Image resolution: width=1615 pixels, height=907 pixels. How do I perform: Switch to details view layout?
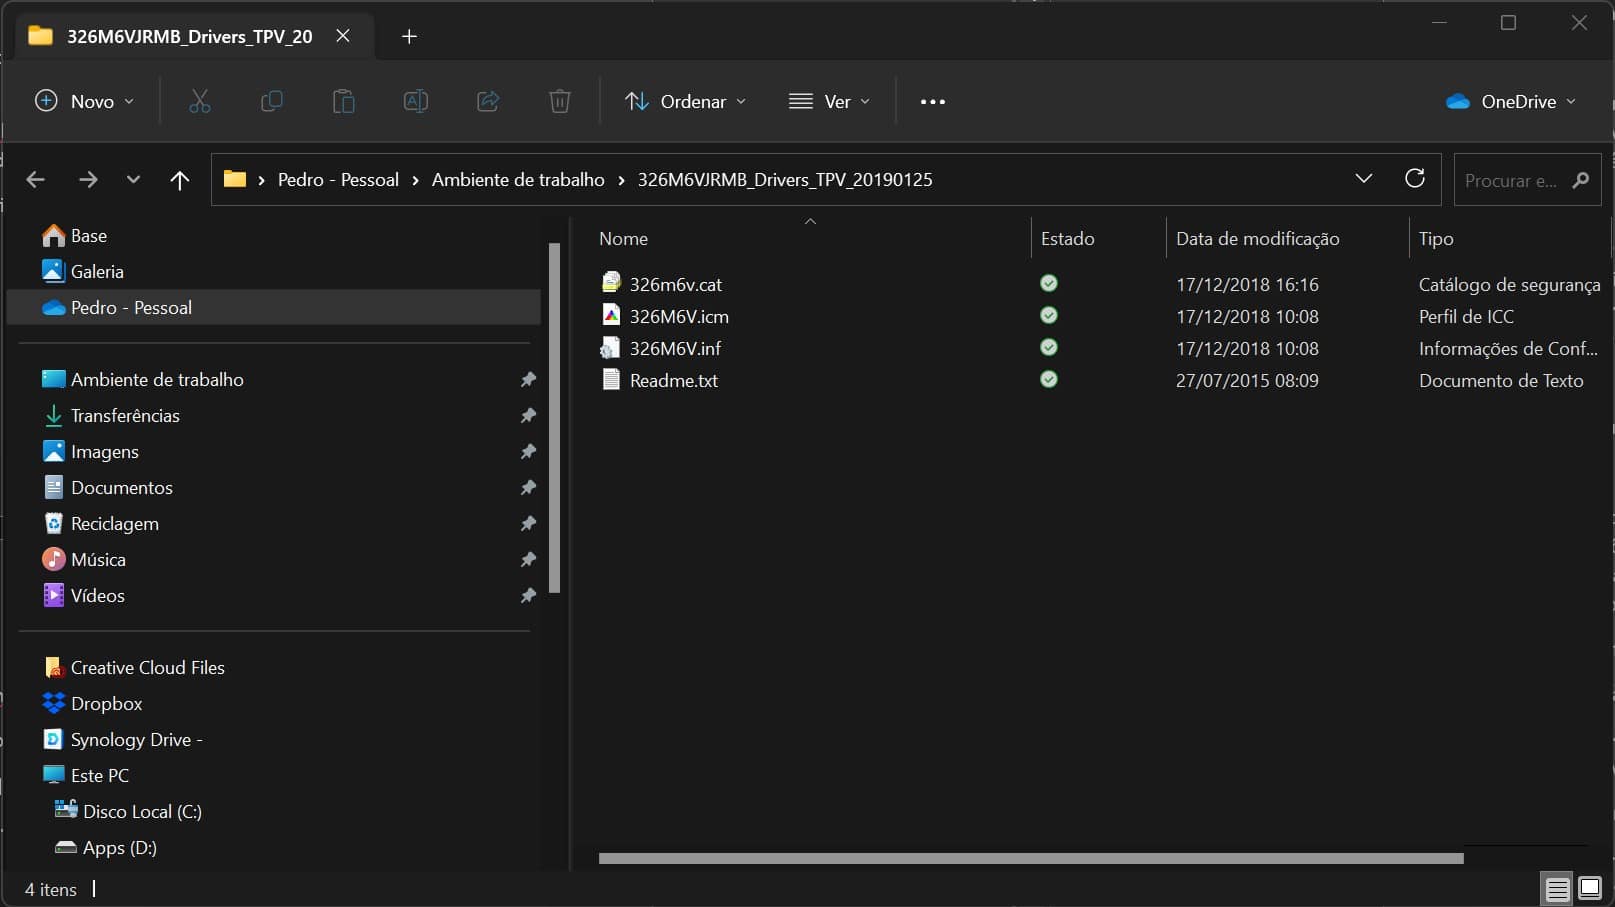pos(1557,888)
